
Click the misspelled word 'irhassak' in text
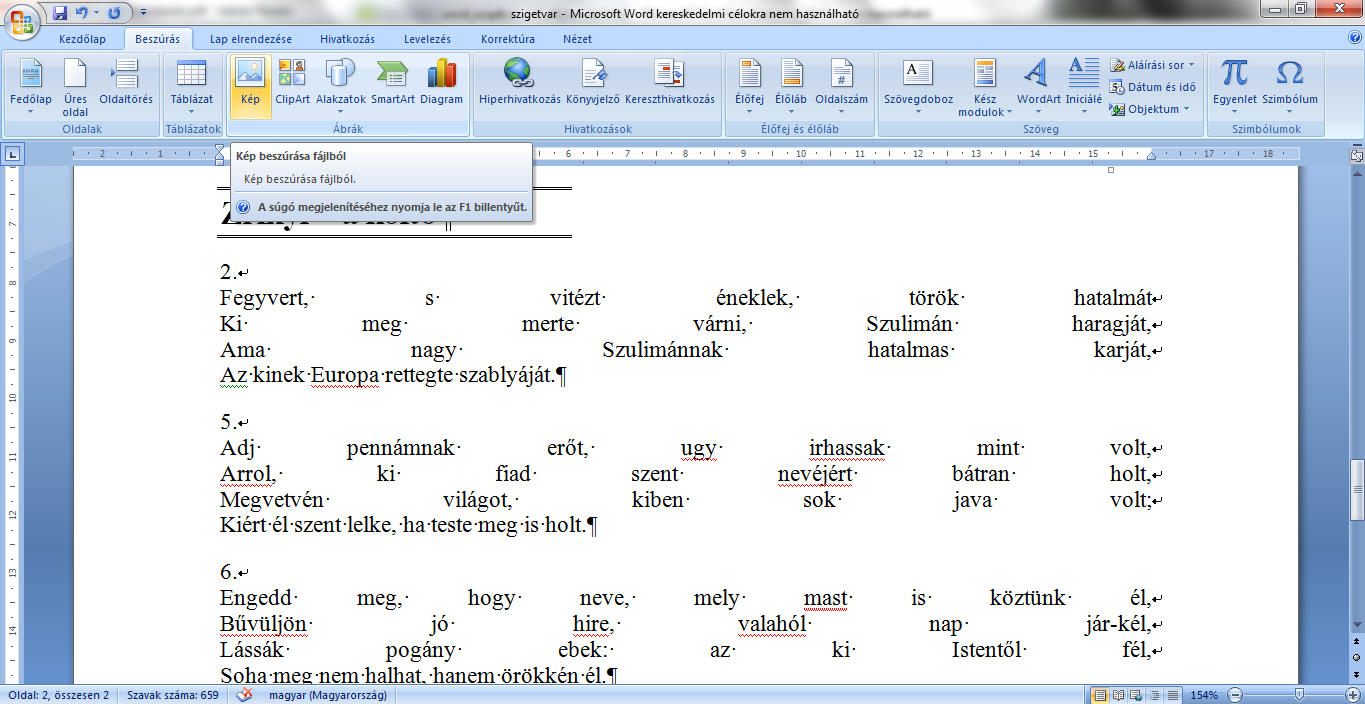click(847, 449)
